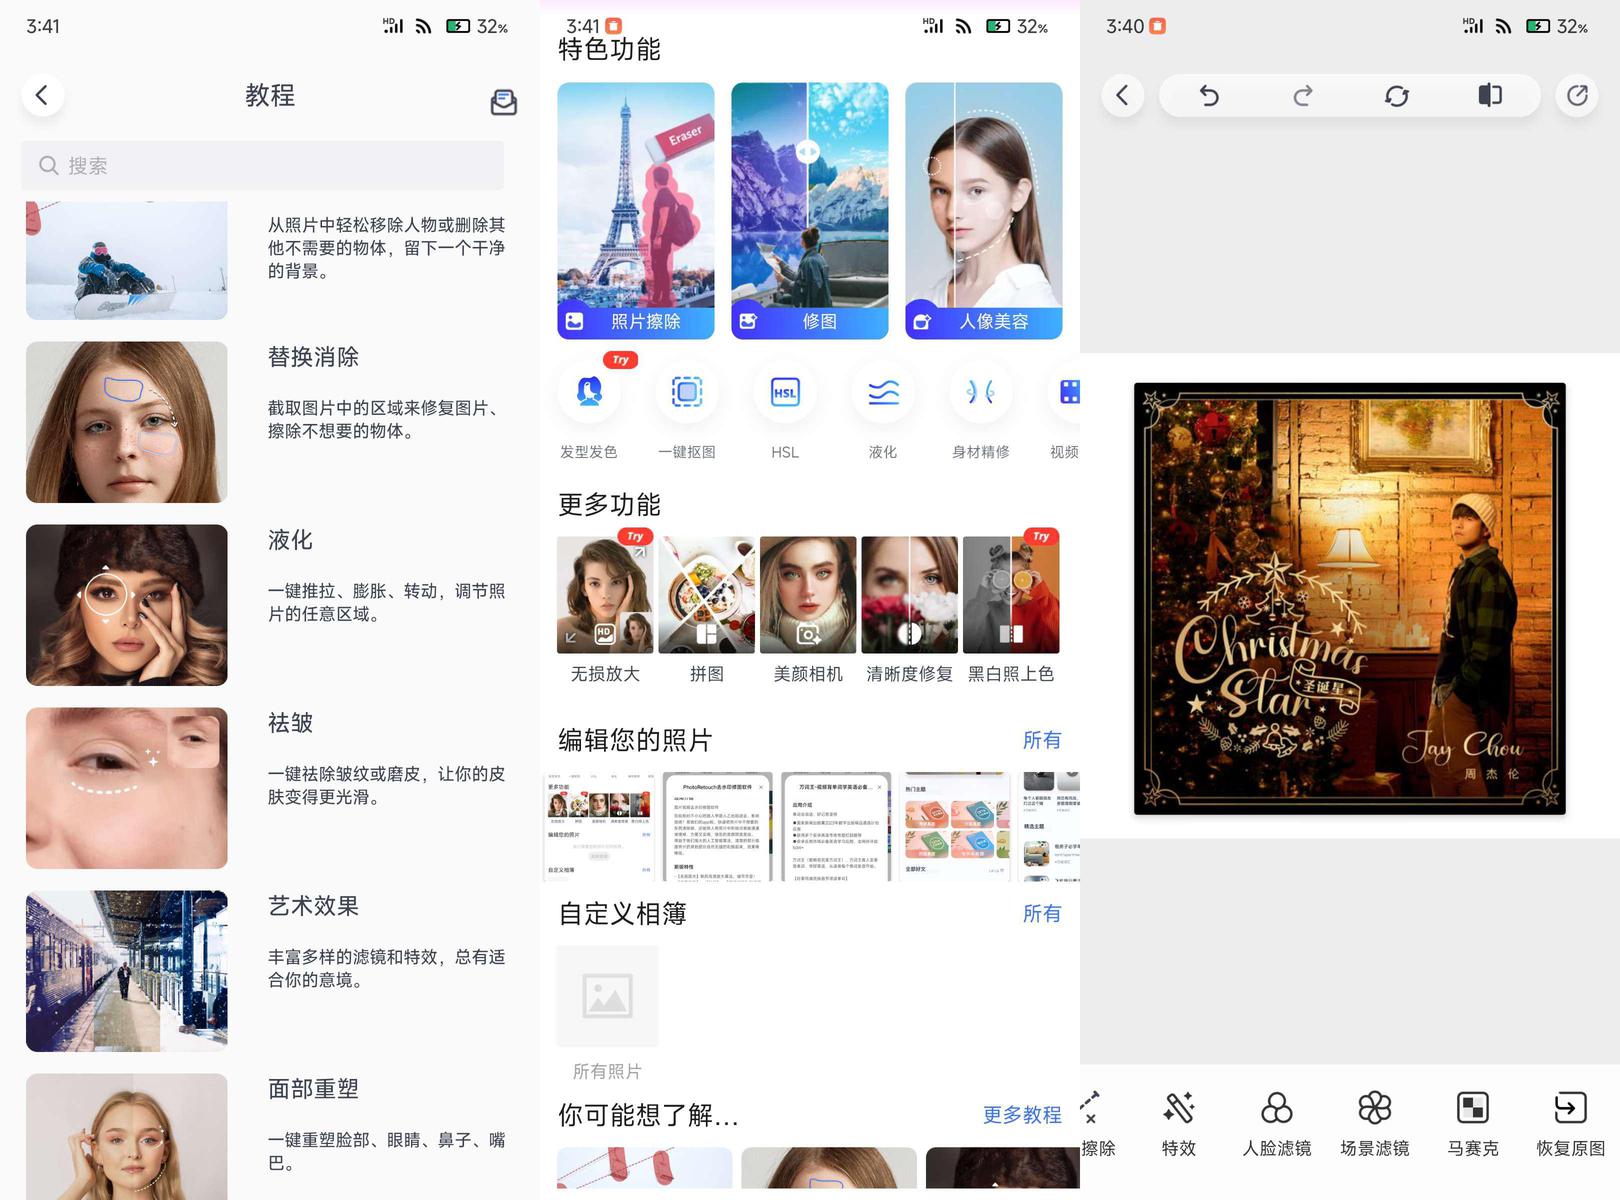Open the 液化 liquify wave icon
The width and height of the screenshot is (1620, 1200).
point(883,392)
